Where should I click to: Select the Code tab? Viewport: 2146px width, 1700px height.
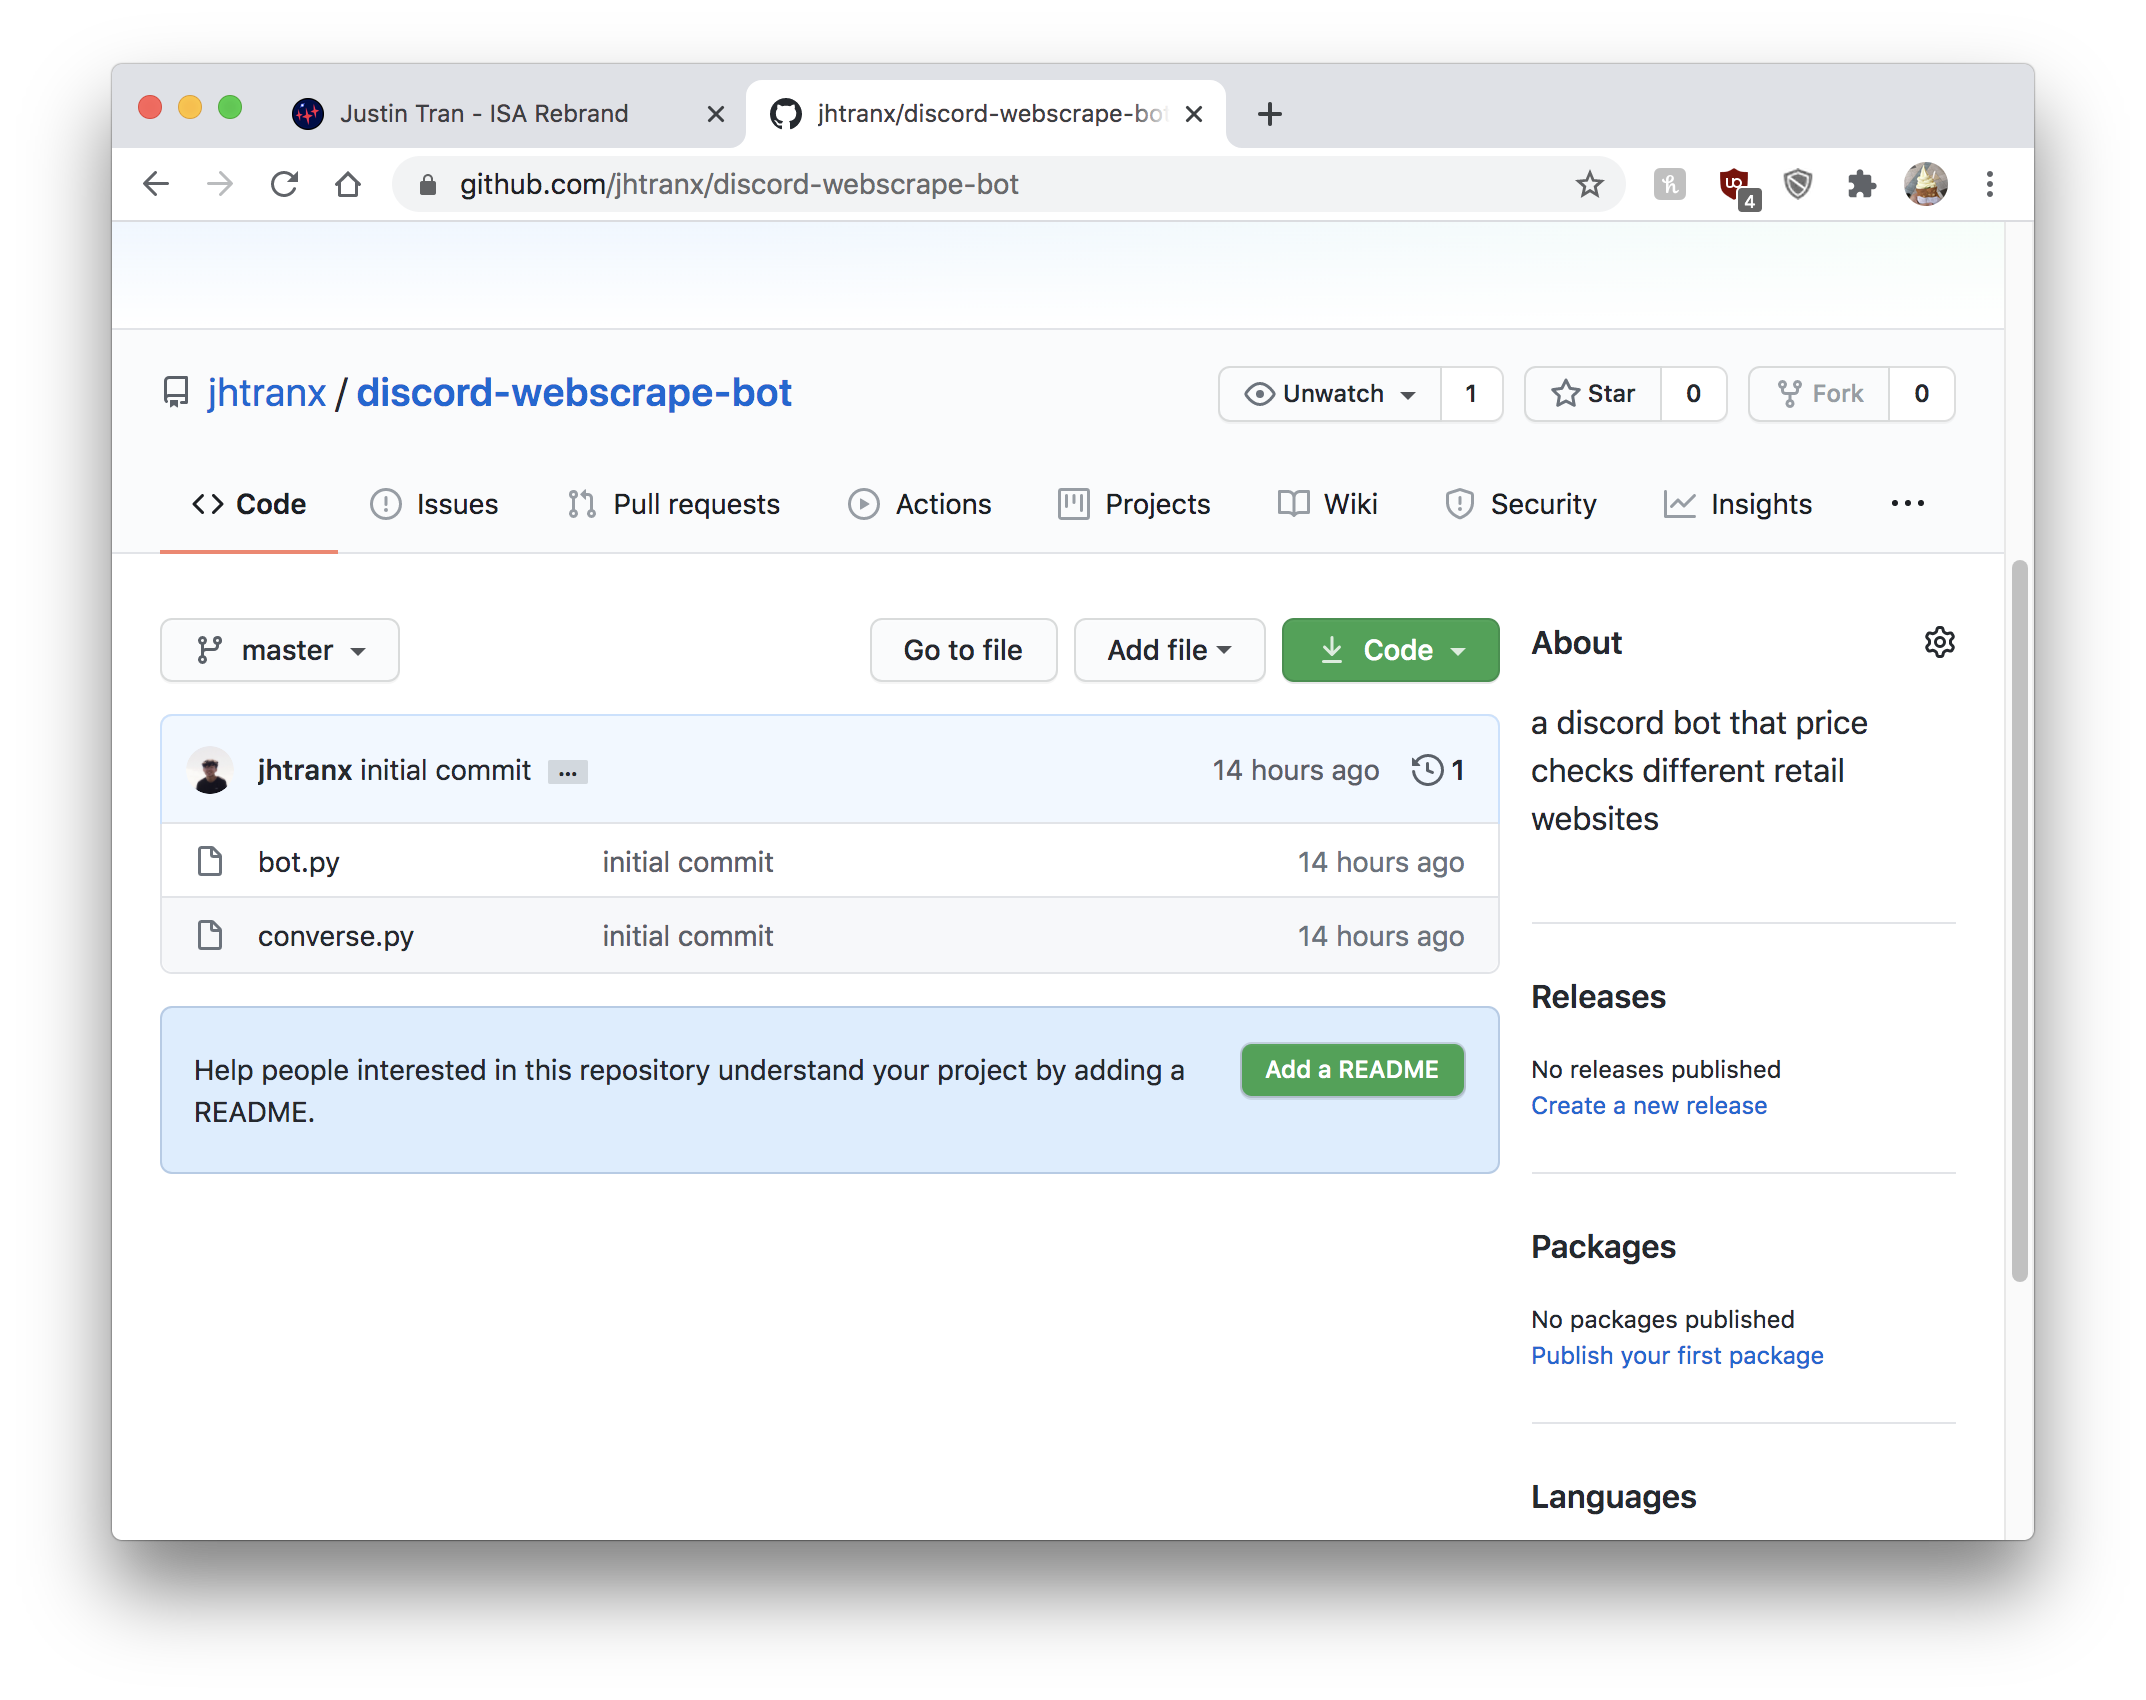(249, 504)
